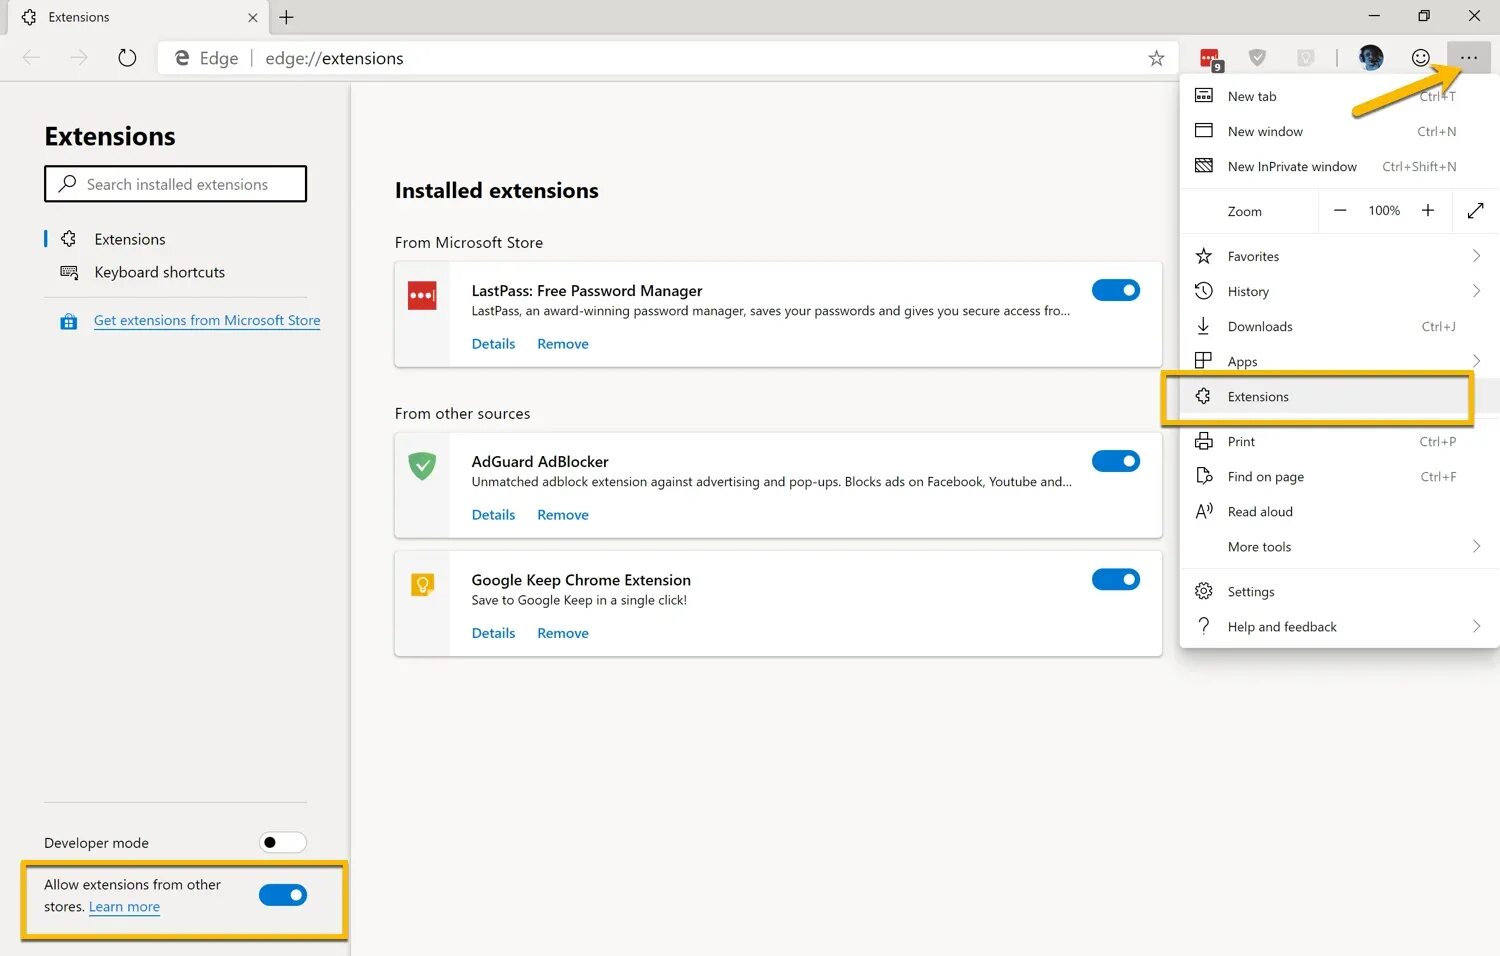Click the search magnifier icon in sidebar
1500x956 pixels.
(68, 184)
